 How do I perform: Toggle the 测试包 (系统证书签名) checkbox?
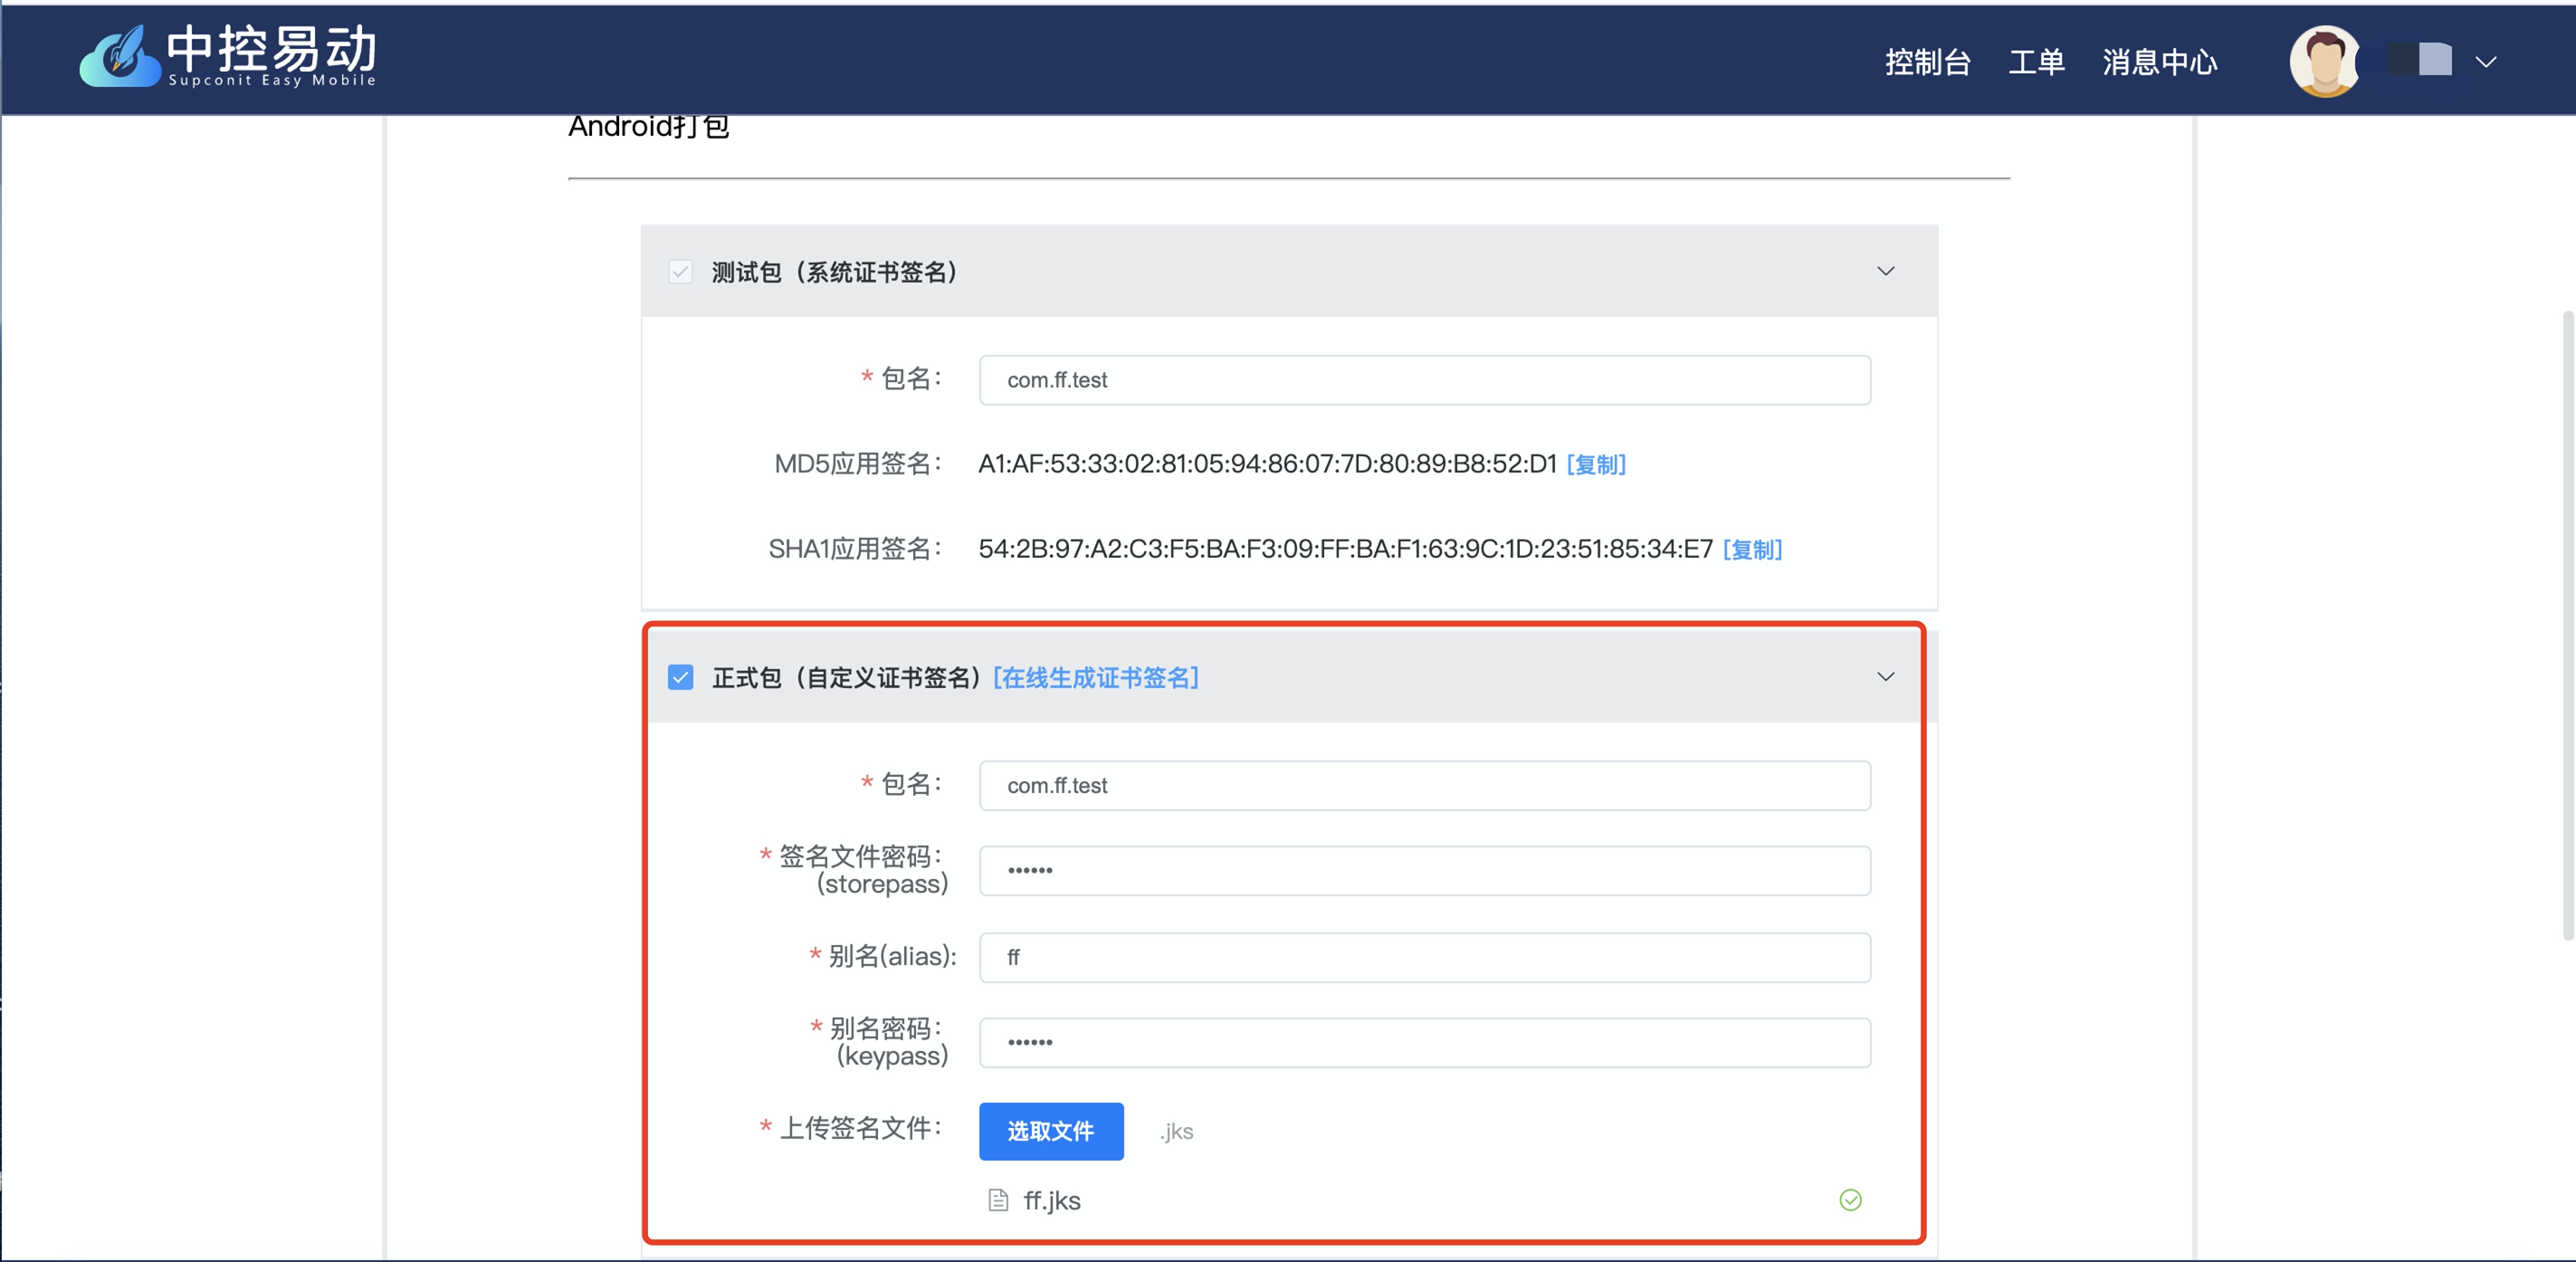[x=680, y=272]
